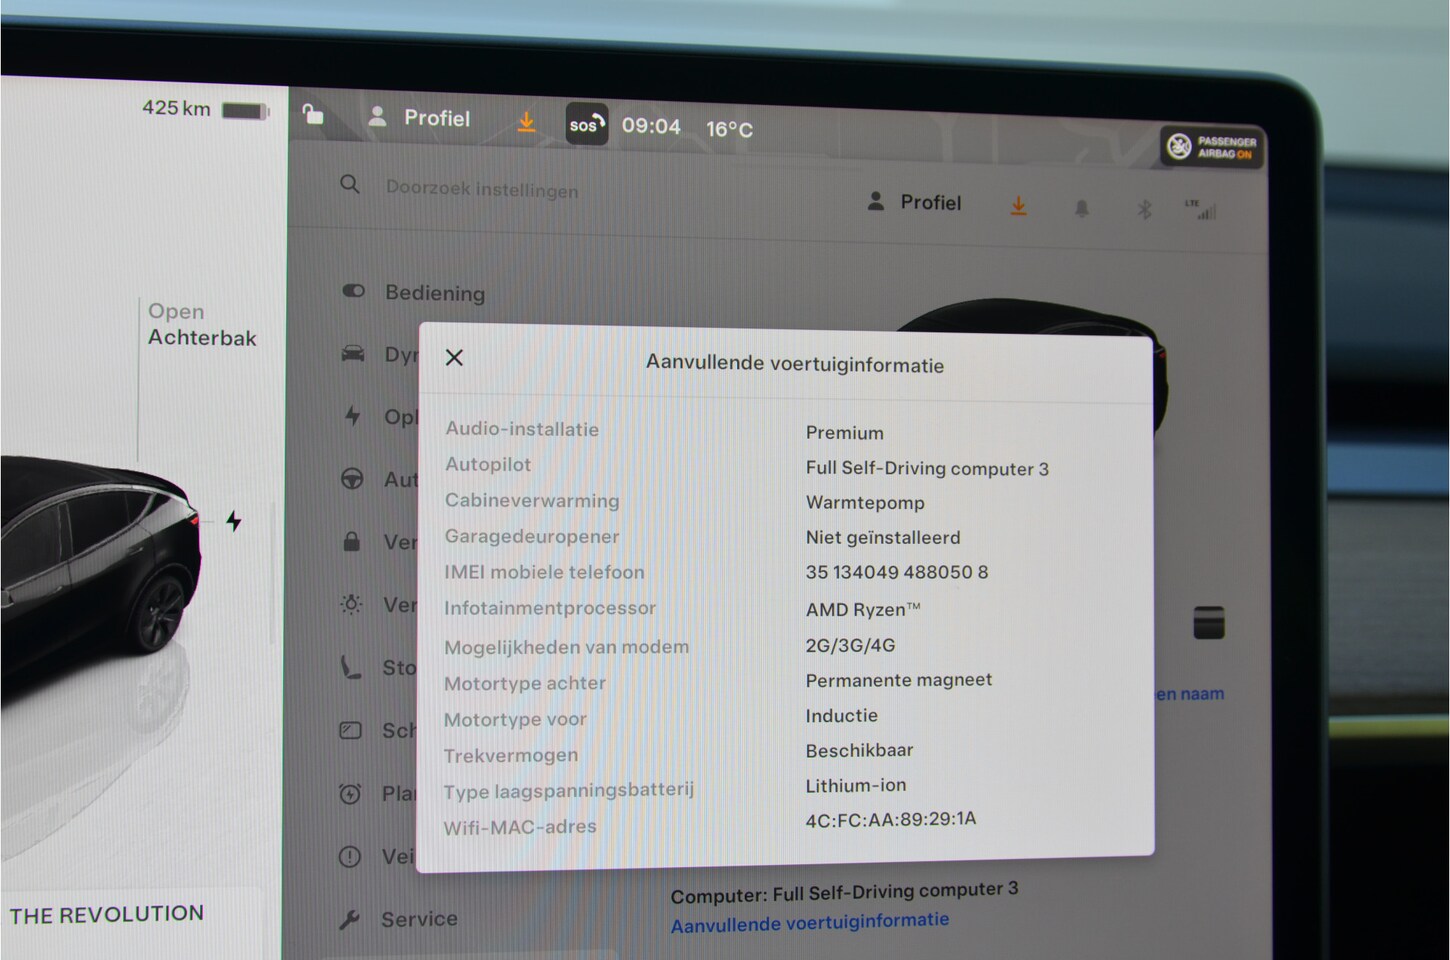The width and height of the screenshot is (1450, 960).
Task: Tap the lock icon in top bar
Action: pos(313,114)
